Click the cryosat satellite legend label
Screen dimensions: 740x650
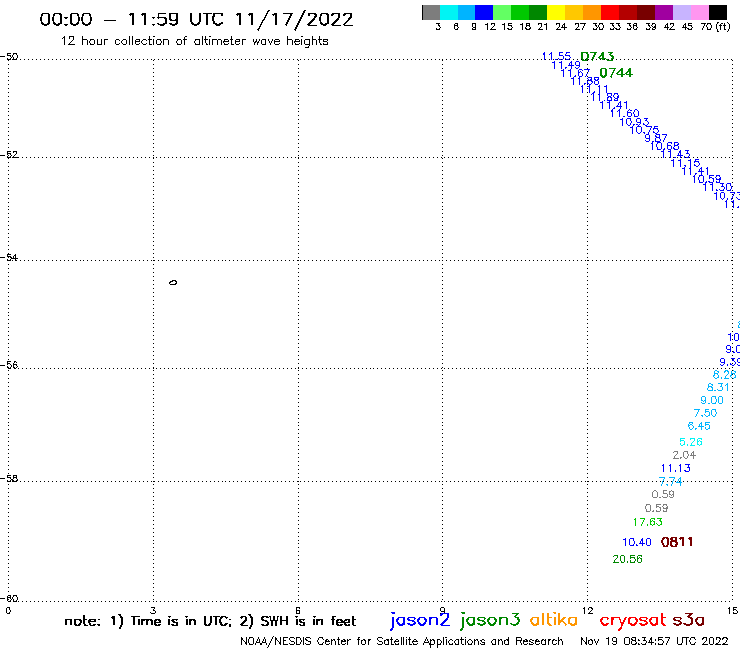click(632, 620)
